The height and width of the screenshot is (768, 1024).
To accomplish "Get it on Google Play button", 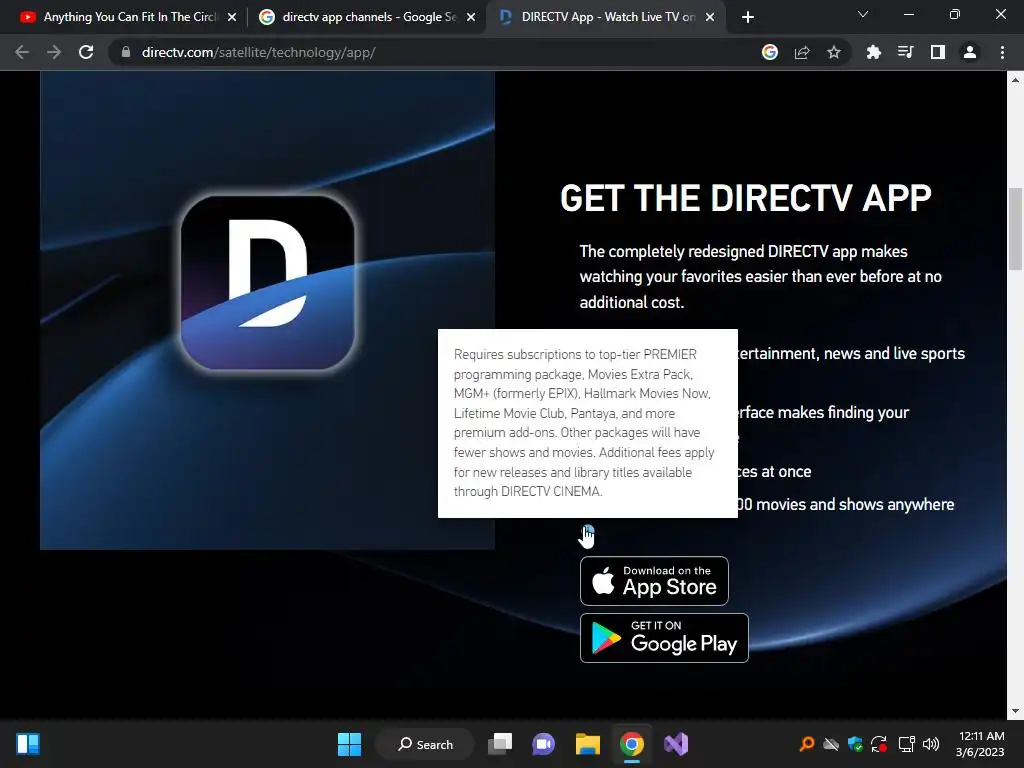I will click(x=664, y=637).
